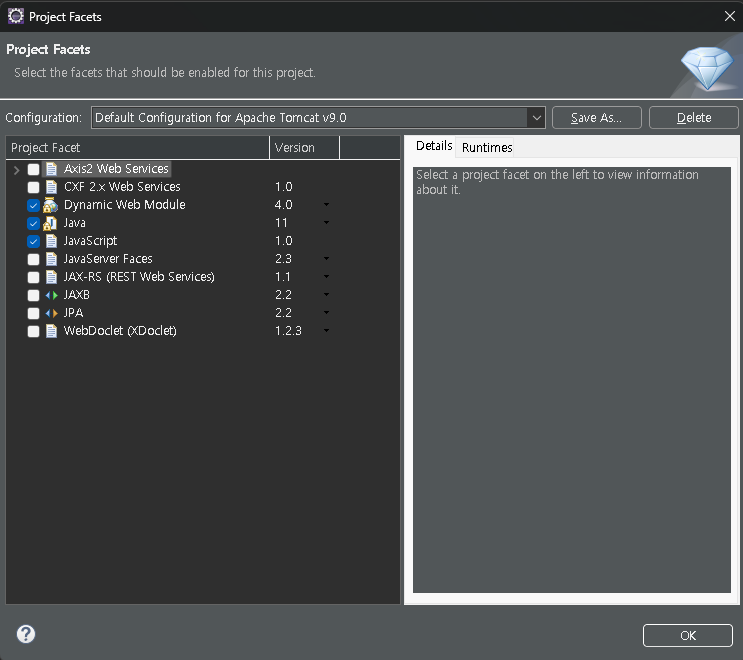
Task: Enable the WebDoclet (XDoclet) checkbox
Action: [33, 331]
